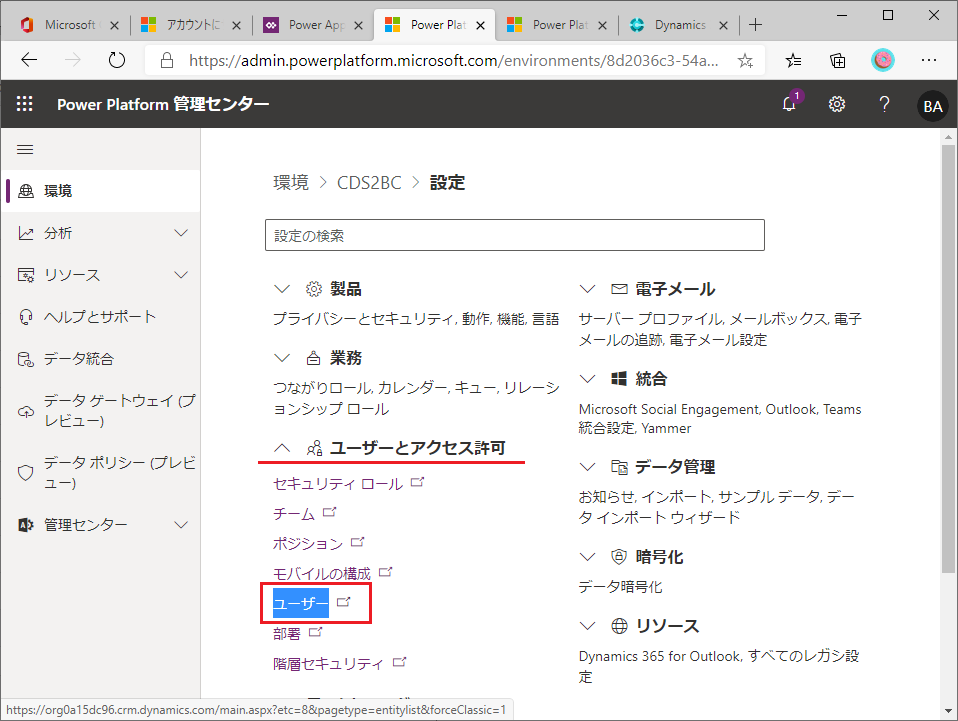958x721 pixels.
Task: Reload the page with refresh icon
Action: point(116,60)
